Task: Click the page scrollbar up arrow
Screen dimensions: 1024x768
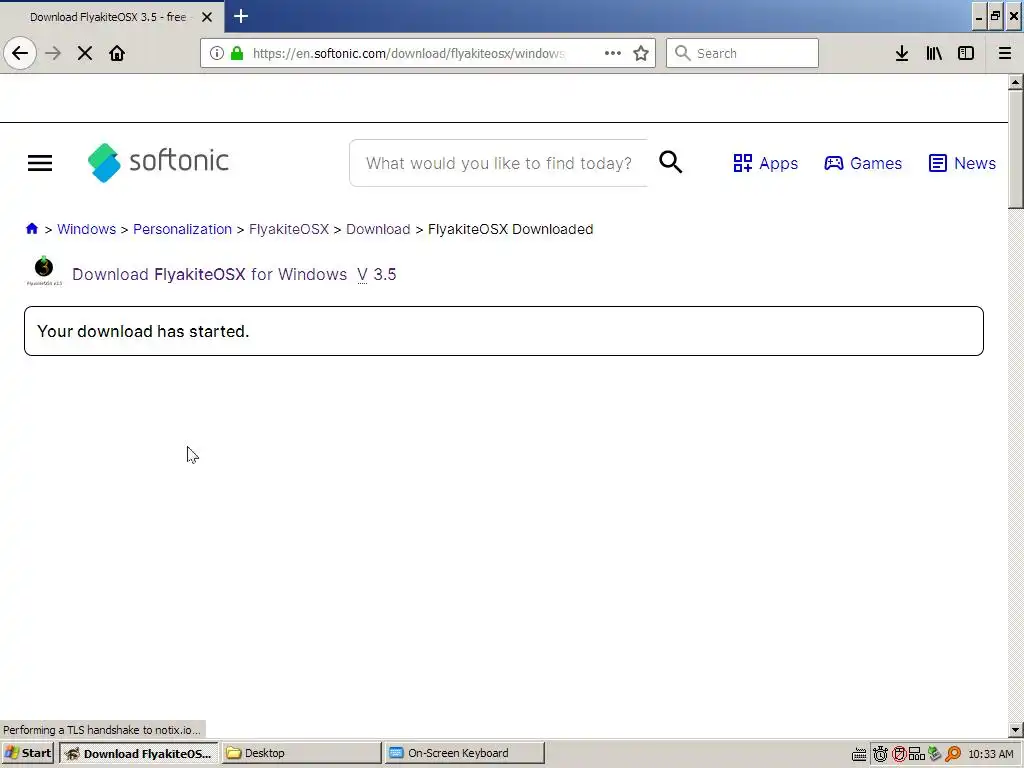Action: point(1016,82)
